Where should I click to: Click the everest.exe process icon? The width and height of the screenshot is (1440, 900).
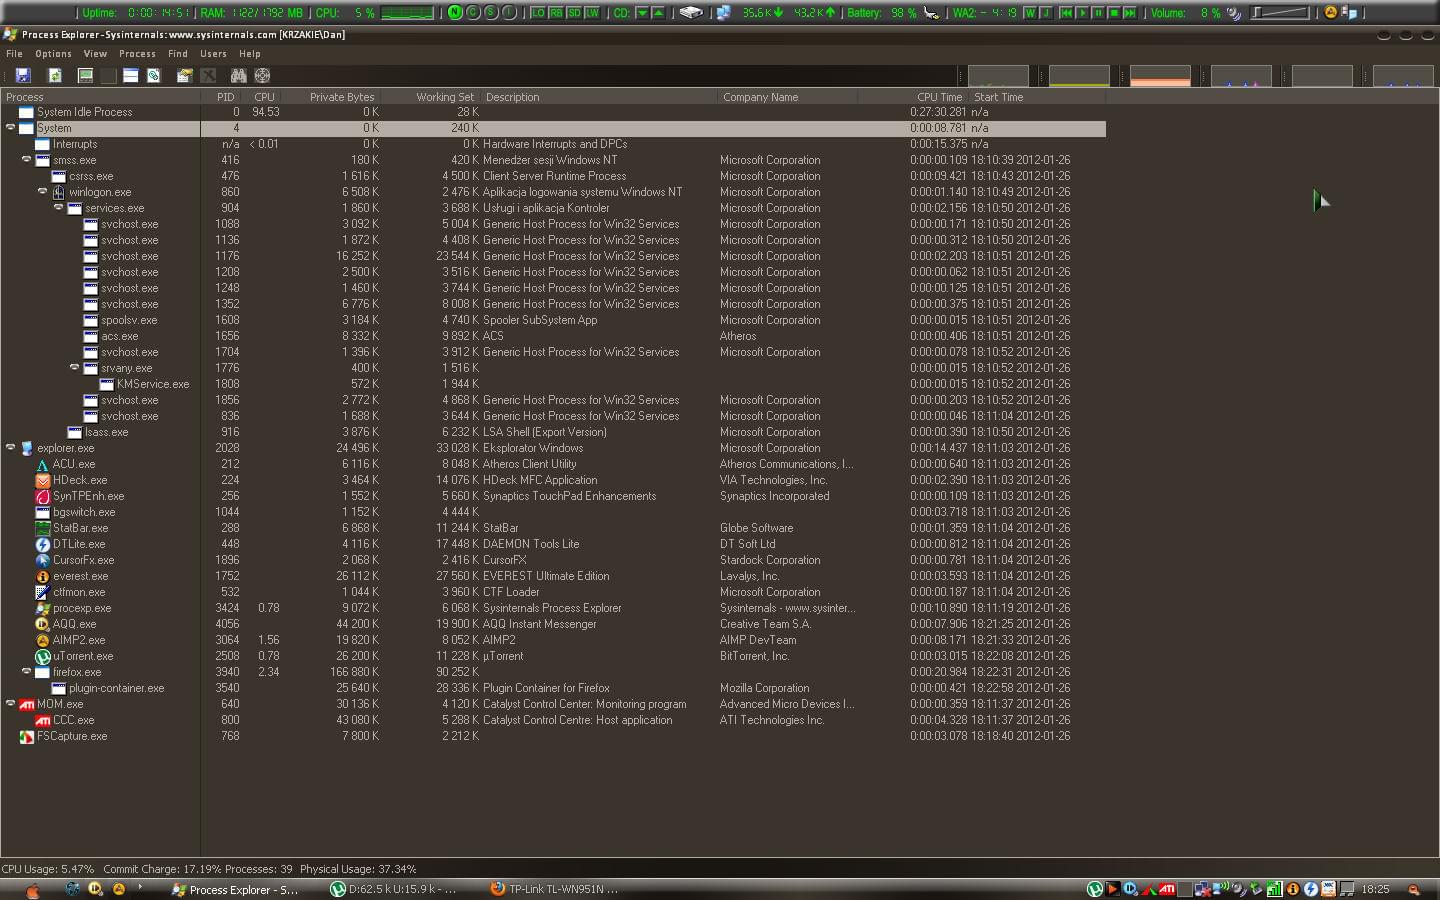tap(43, 577)
